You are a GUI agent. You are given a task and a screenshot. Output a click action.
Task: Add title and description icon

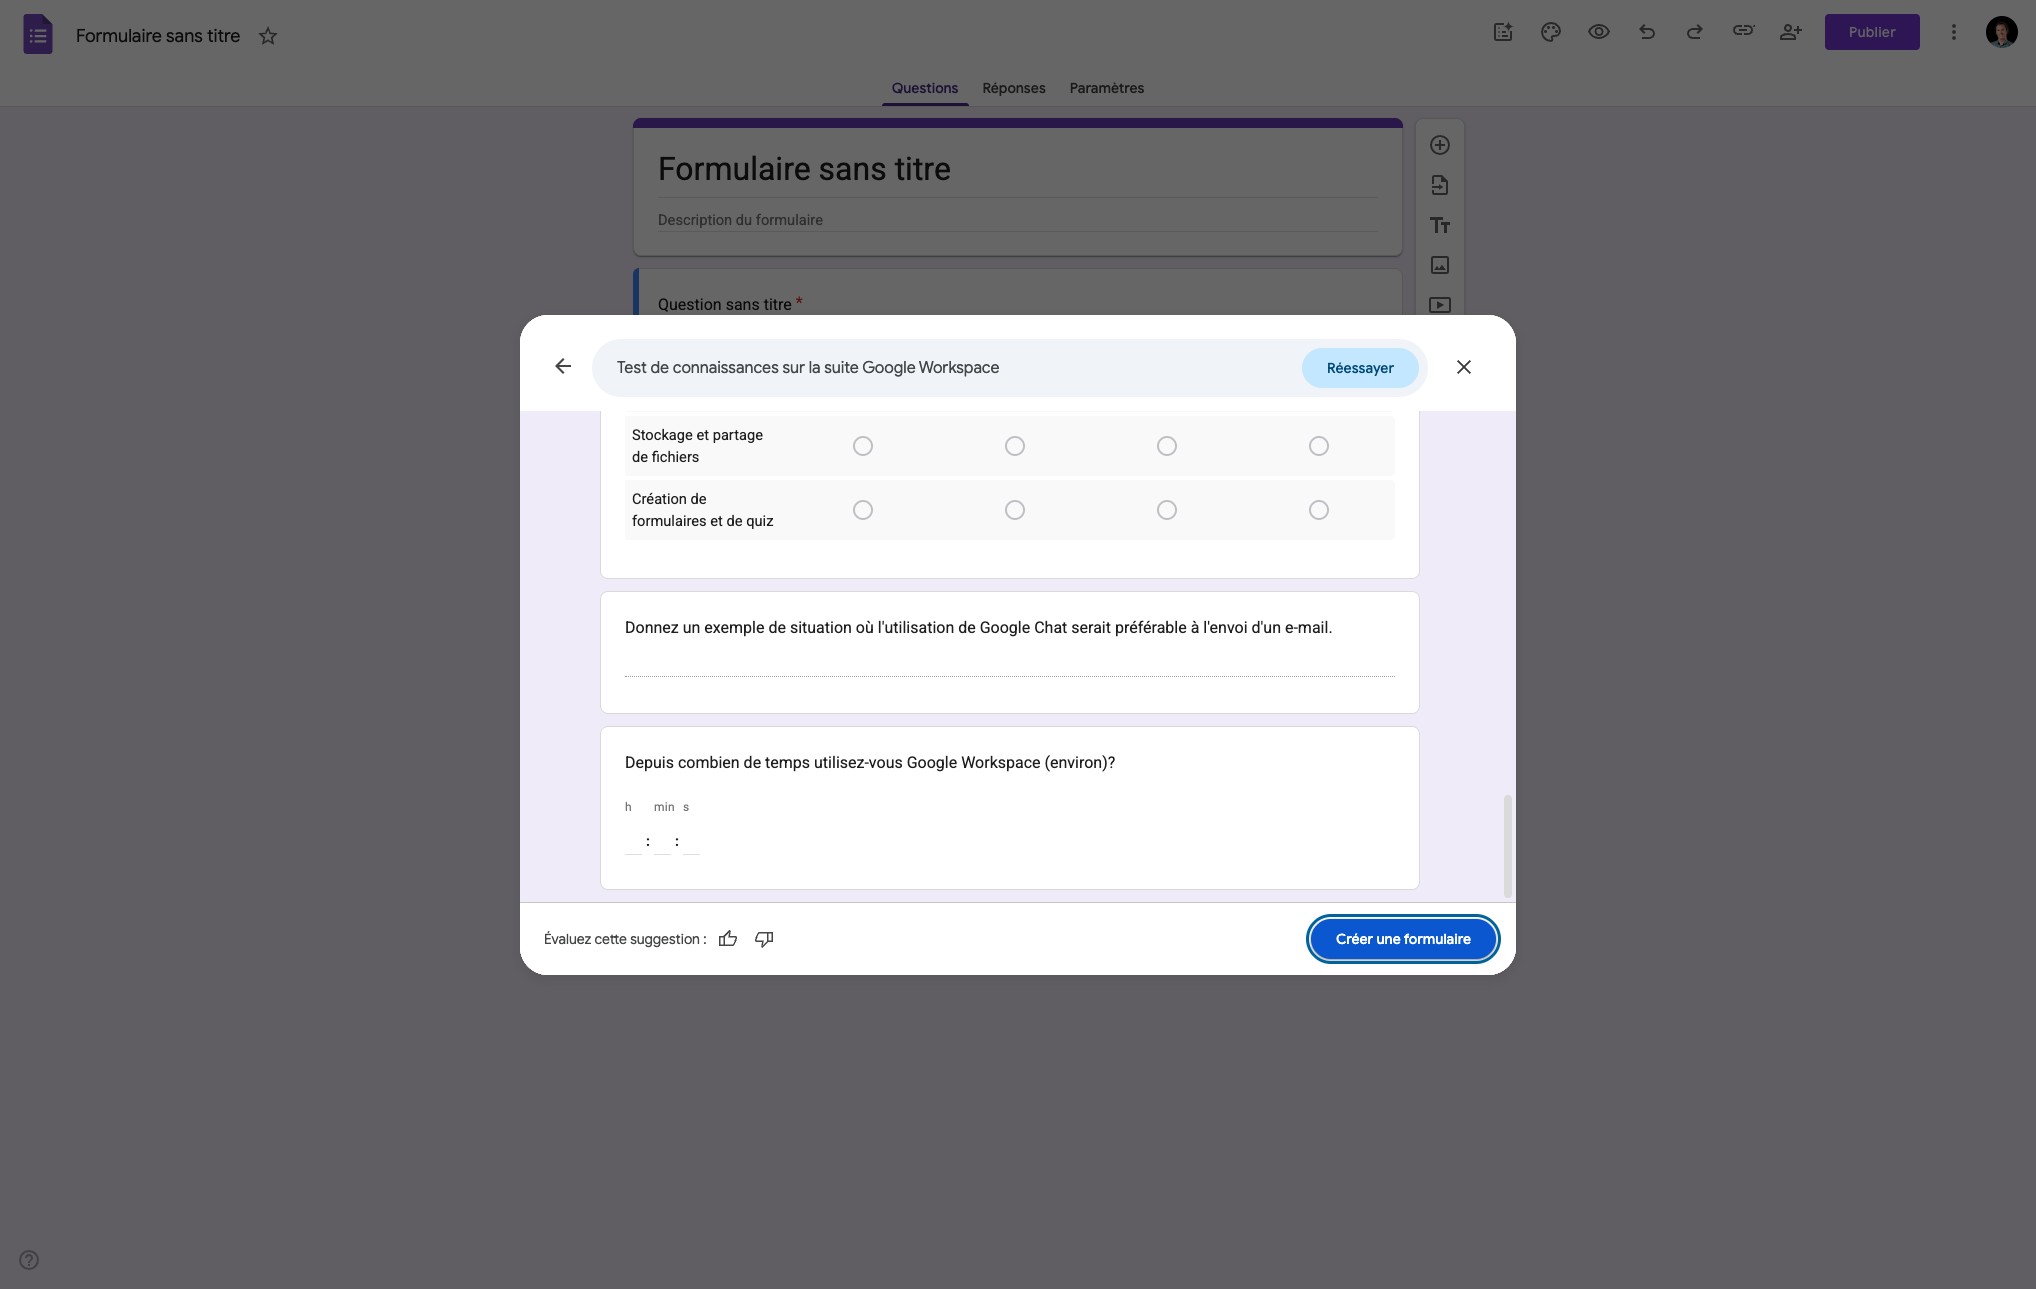click(1440, 225)
